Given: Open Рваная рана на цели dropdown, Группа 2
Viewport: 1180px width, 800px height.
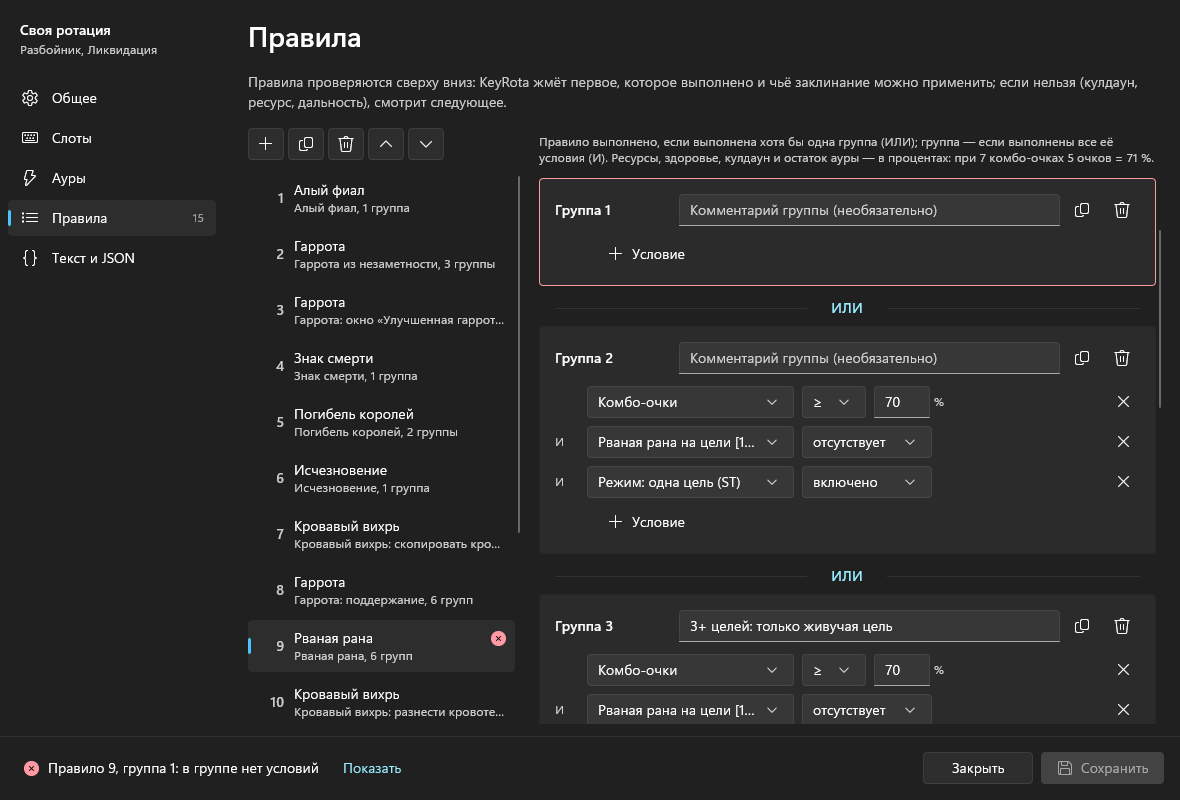Looking at the screenshot, I should 690,442.
